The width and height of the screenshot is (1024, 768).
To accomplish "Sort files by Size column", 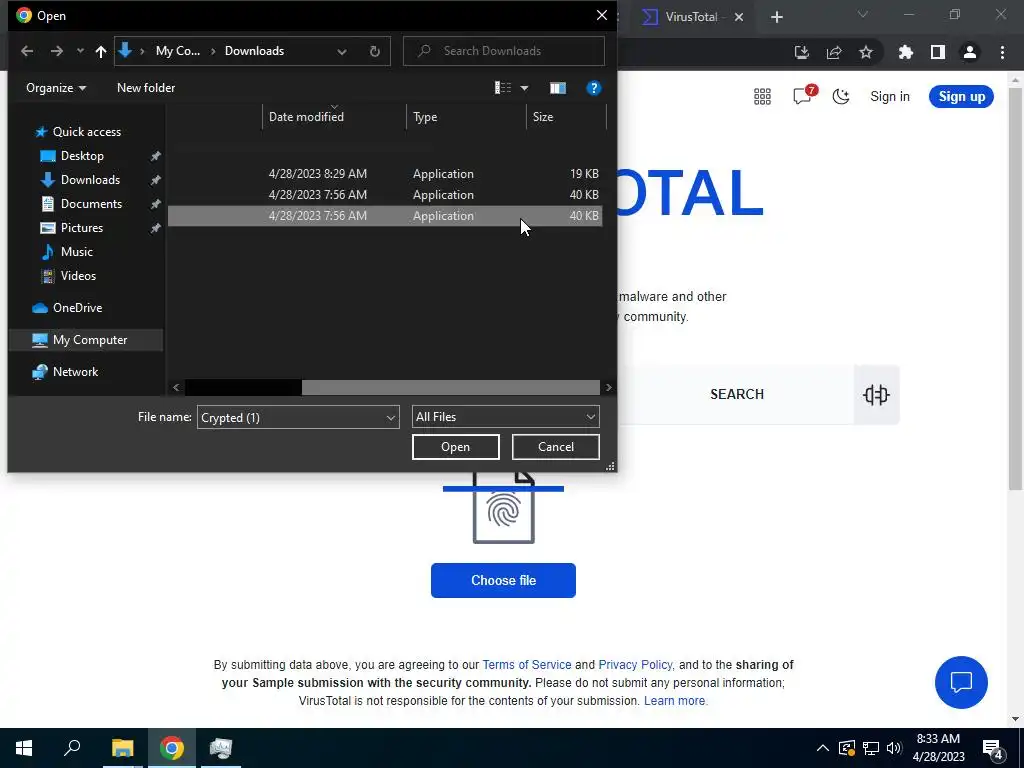I will pos(566,117).
